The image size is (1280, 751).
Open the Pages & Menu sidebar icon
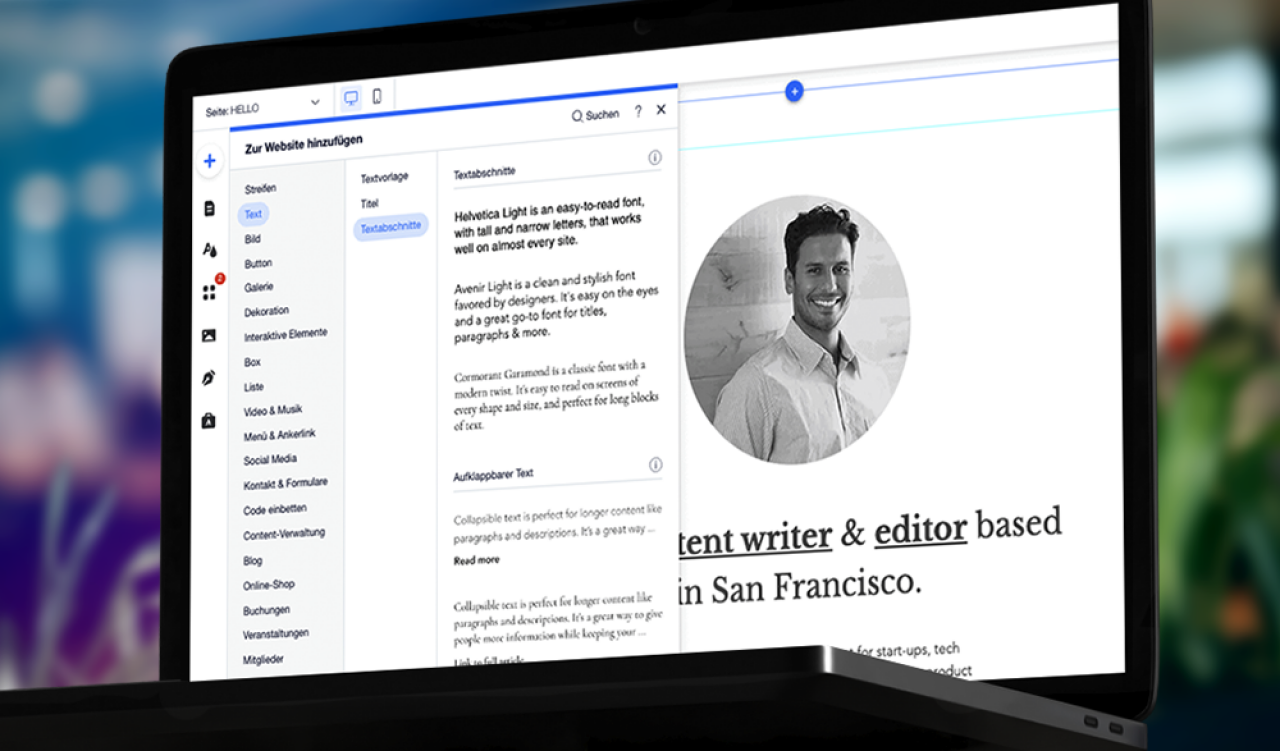[209, 208]
